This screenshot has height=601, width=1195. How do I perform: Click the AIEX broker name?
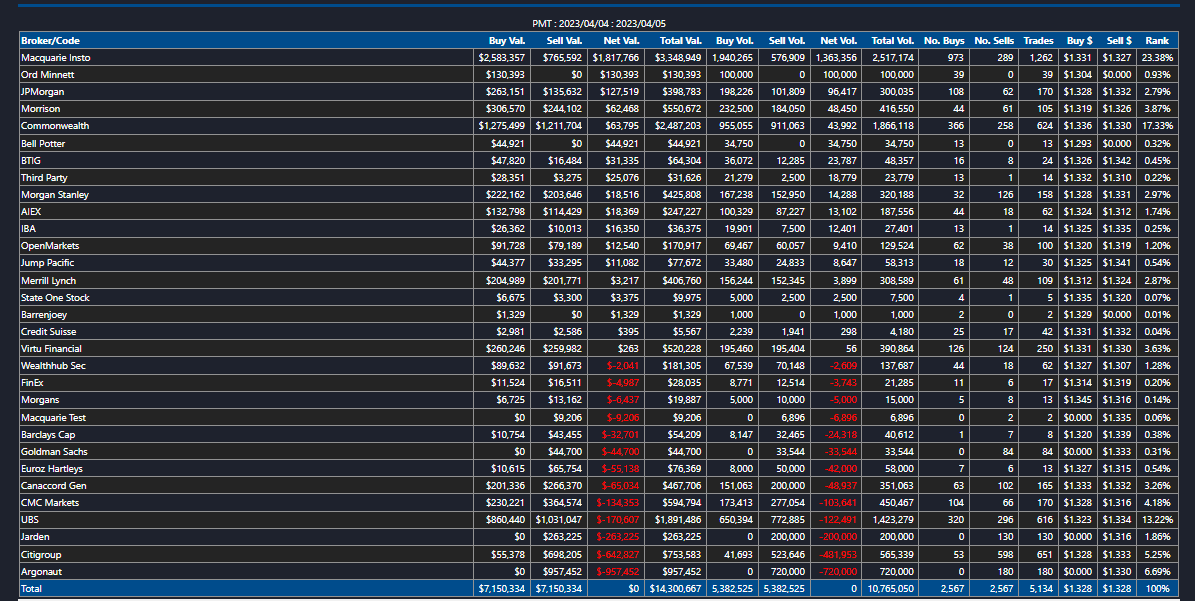[x=31, y=212]
